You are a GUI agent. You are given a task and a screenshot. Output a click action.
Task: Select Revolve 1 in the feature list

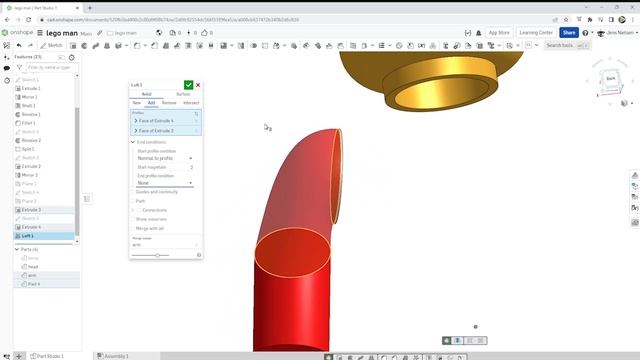[31, 115]
